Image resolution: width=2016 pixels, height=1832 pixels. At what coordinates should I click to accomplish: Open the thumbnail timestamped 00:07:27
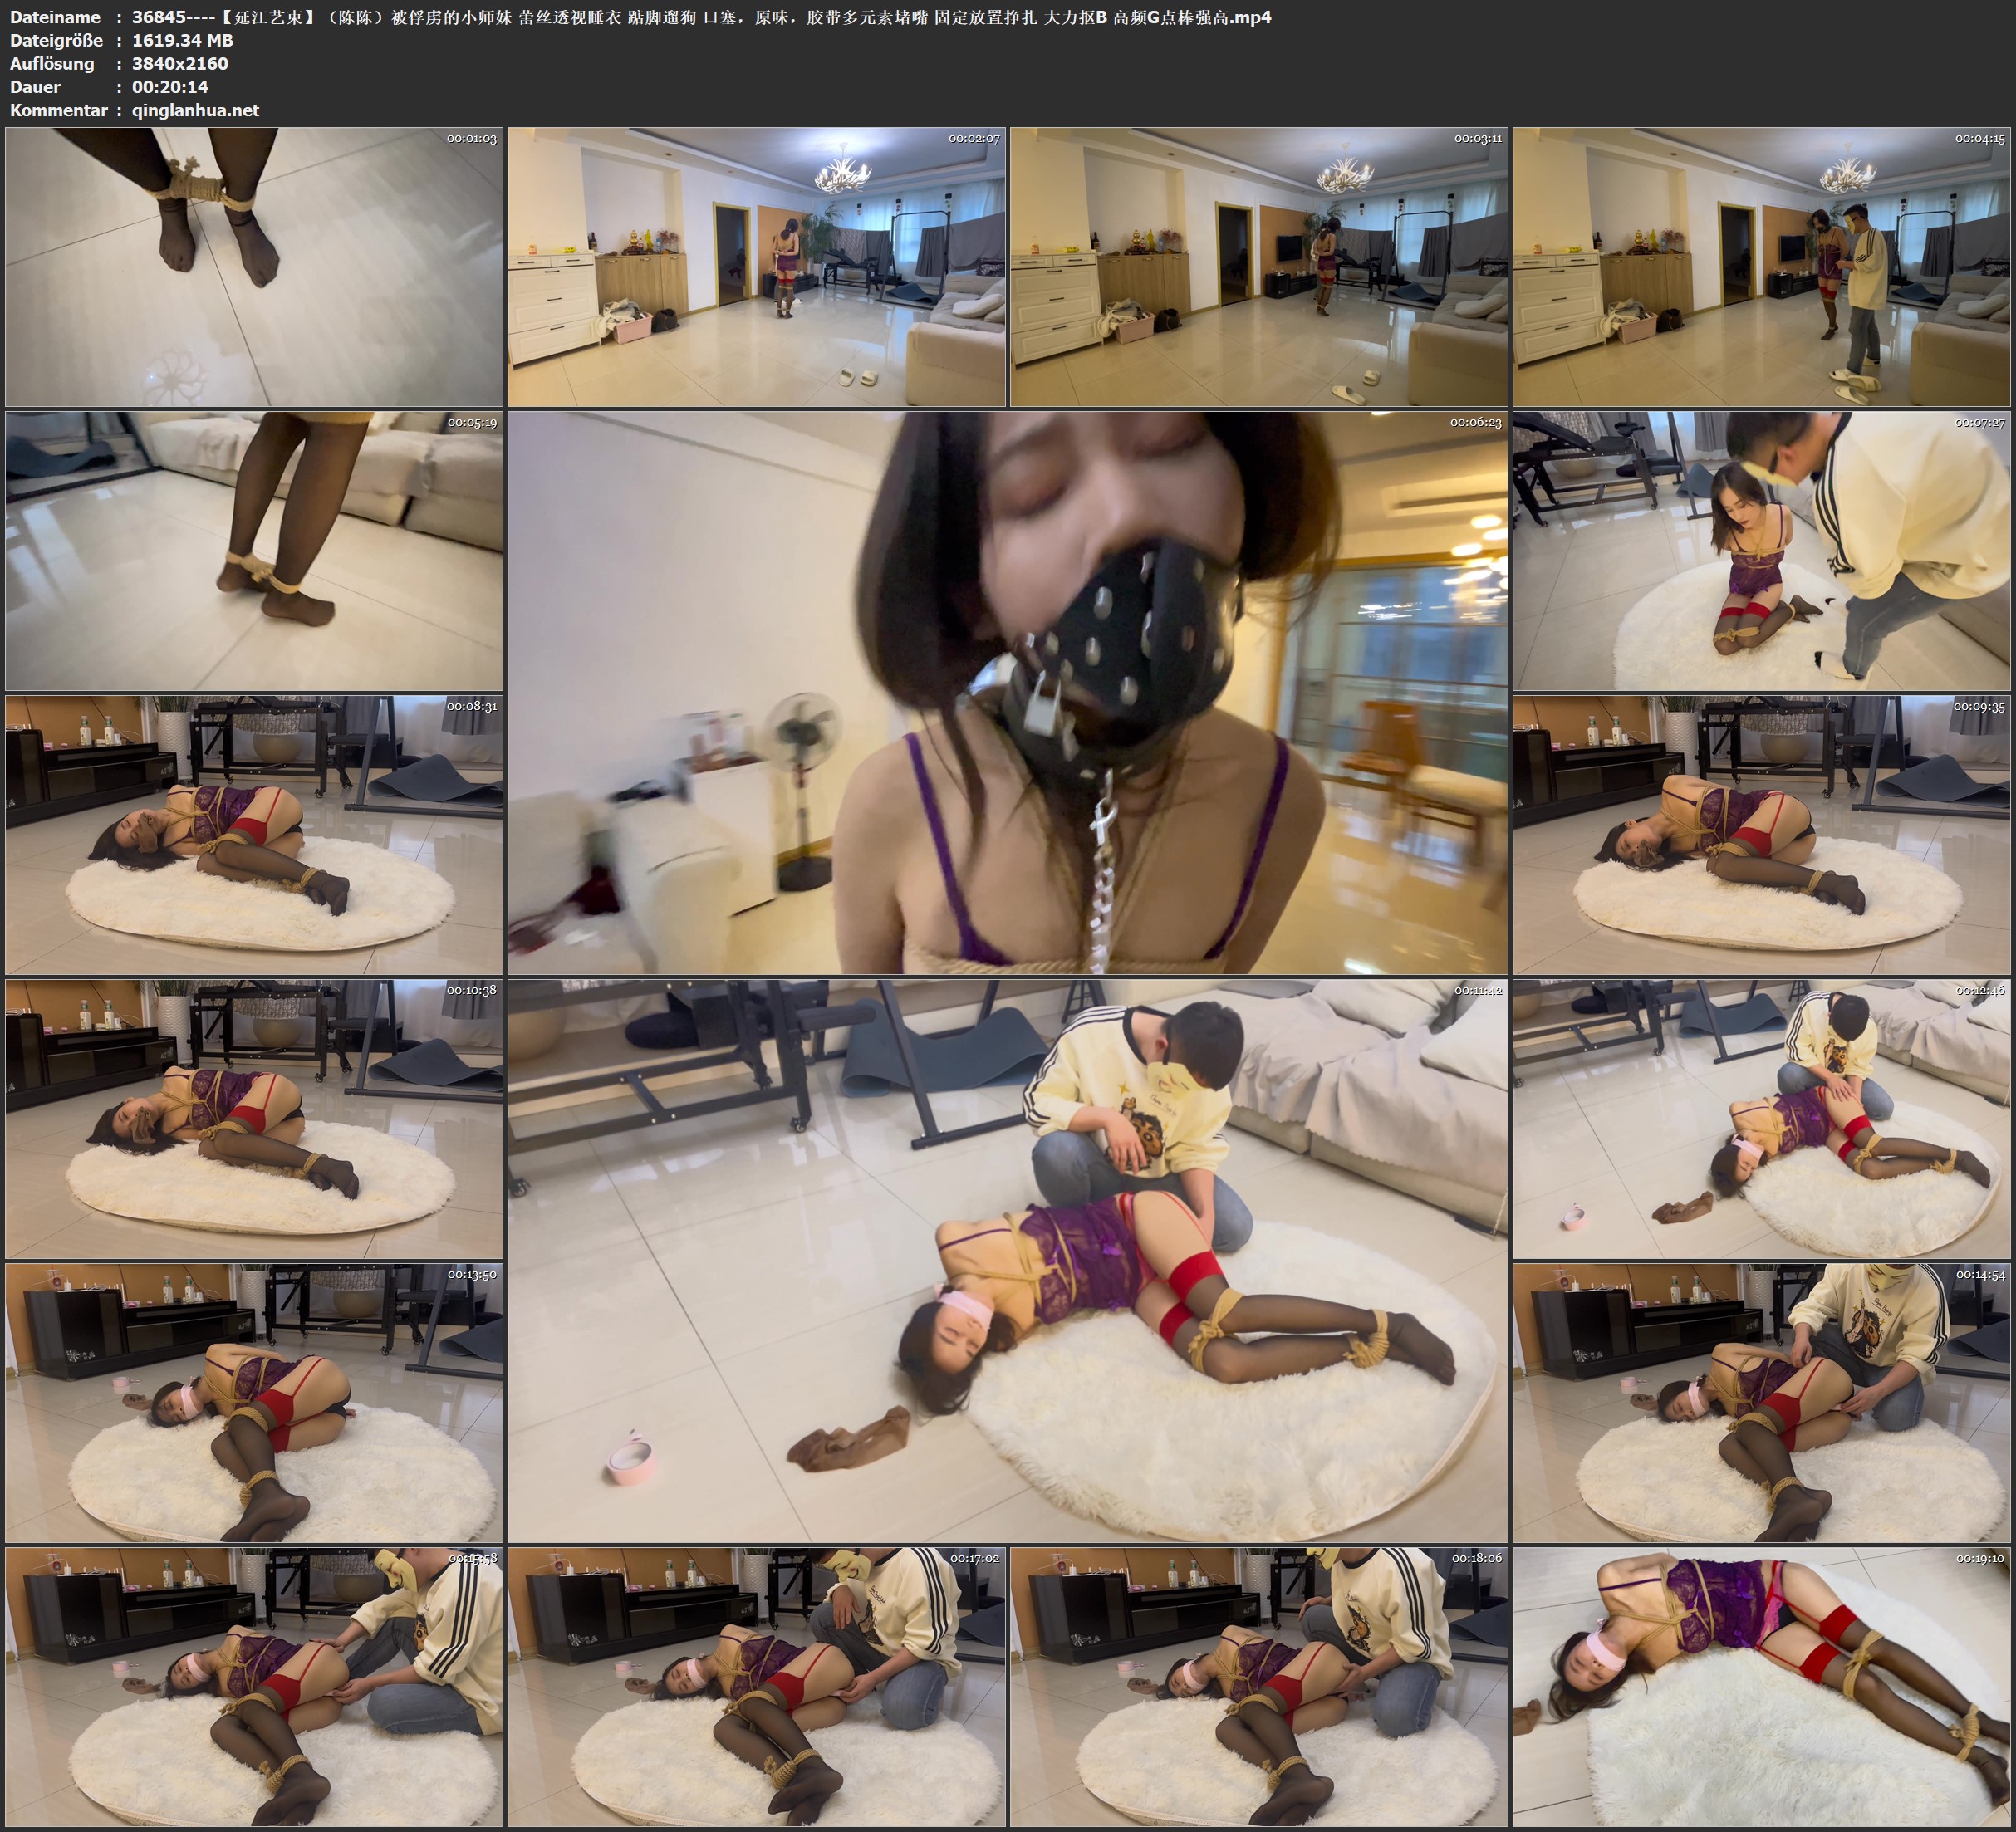tap(1761, 551)
